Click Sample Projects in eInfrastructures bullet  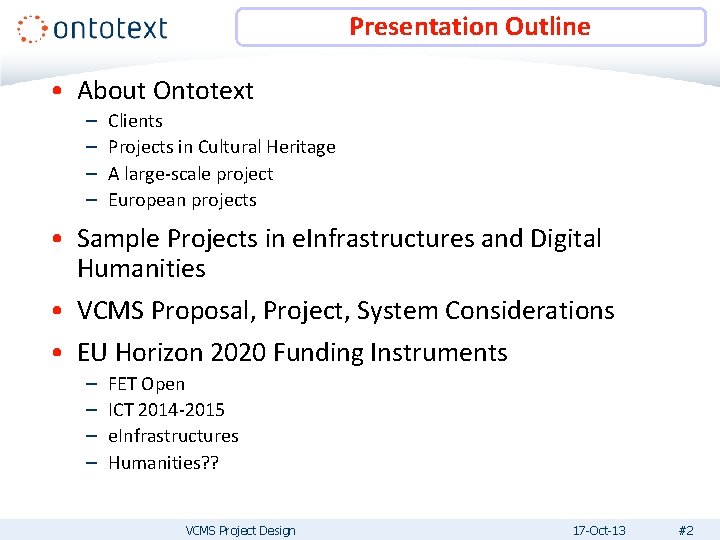click(x=339, y=253)
